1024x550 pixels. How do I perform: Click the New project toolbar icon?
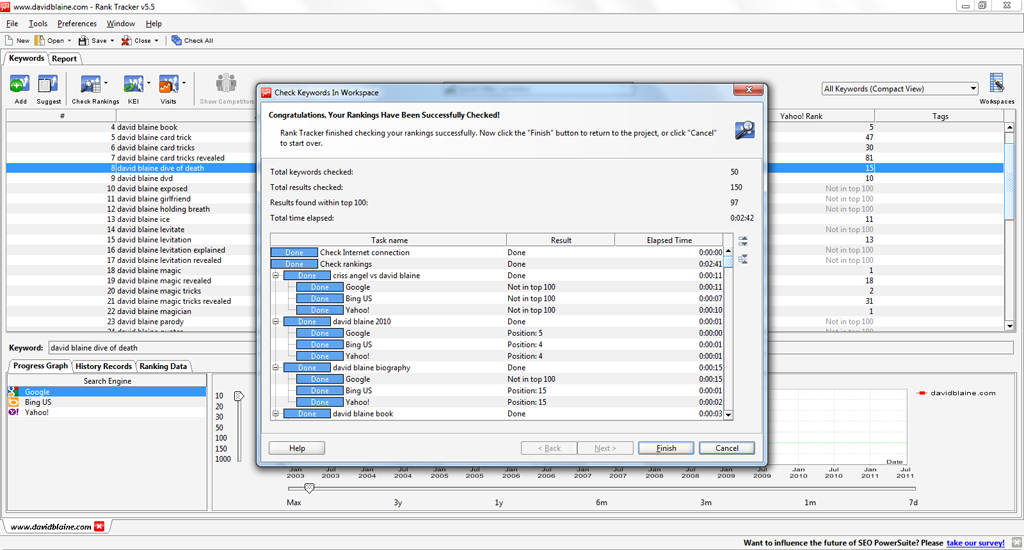9,40
